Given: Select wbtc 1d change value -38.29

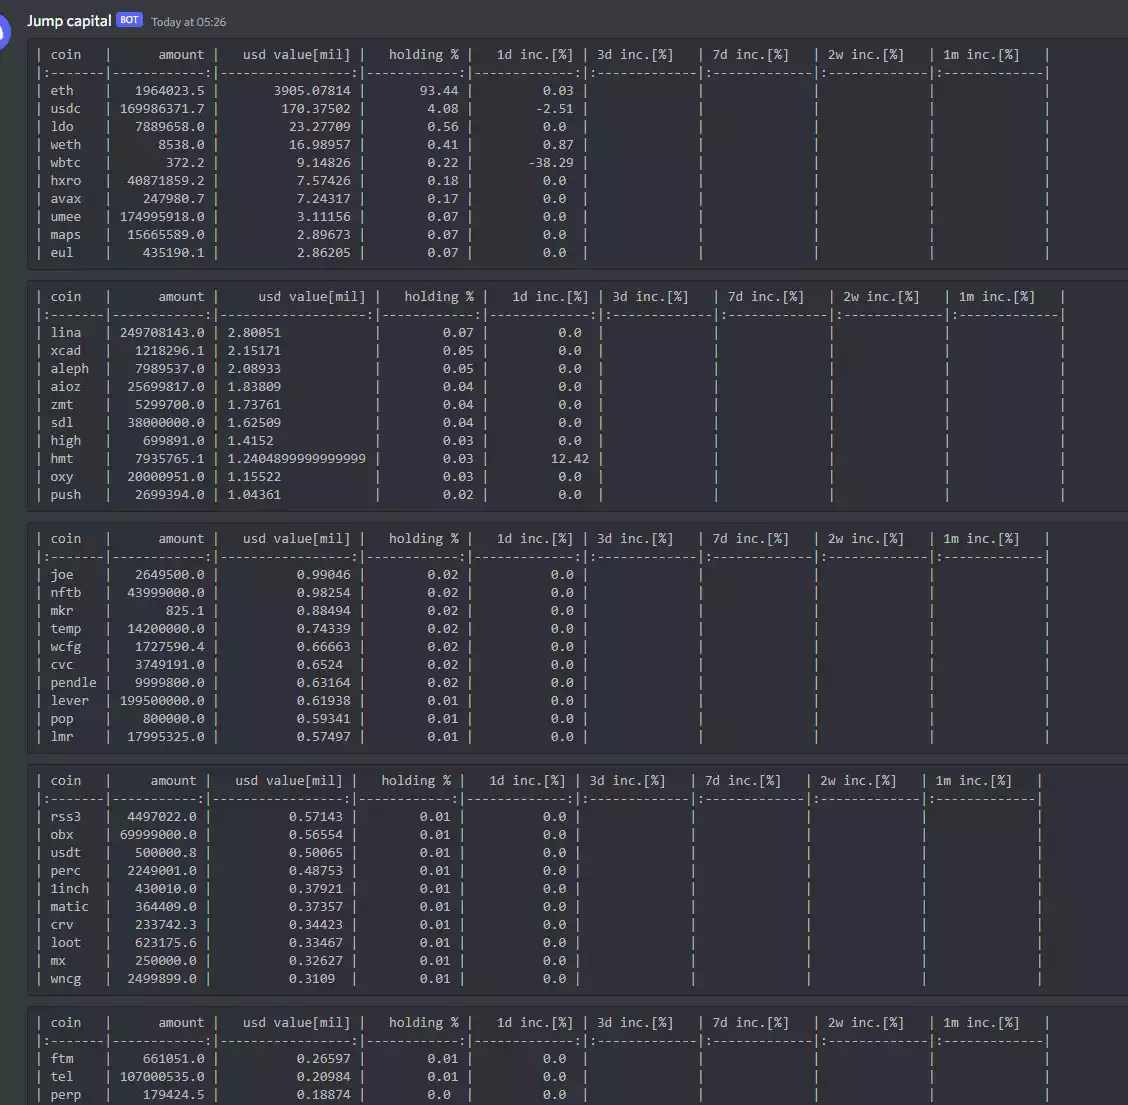Looking at the screenshot, I should 551,163.
